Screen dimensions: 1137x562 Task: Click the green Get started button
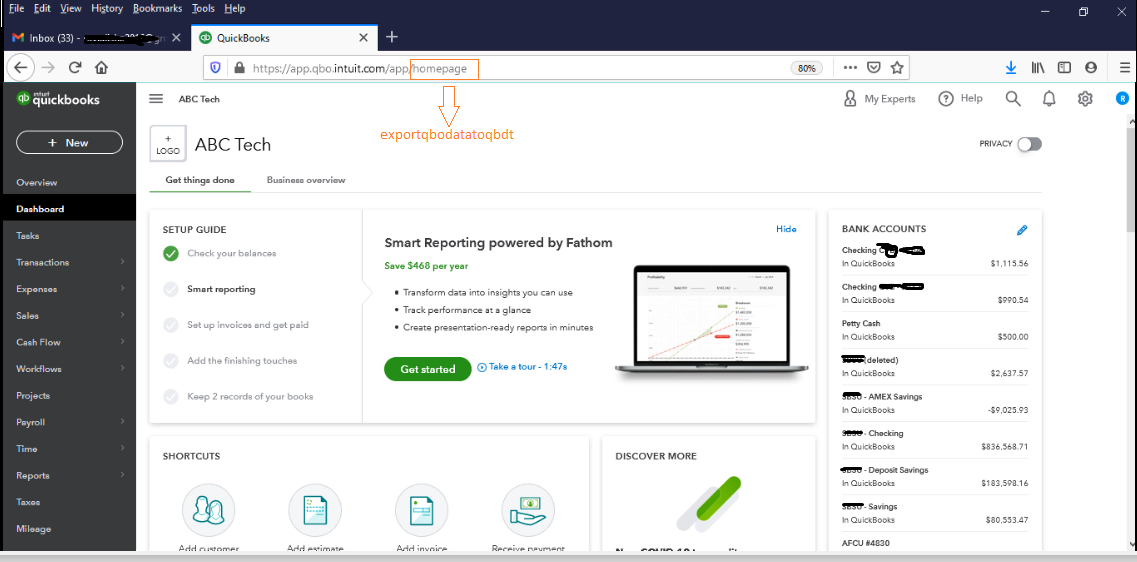tap(428, 369)
